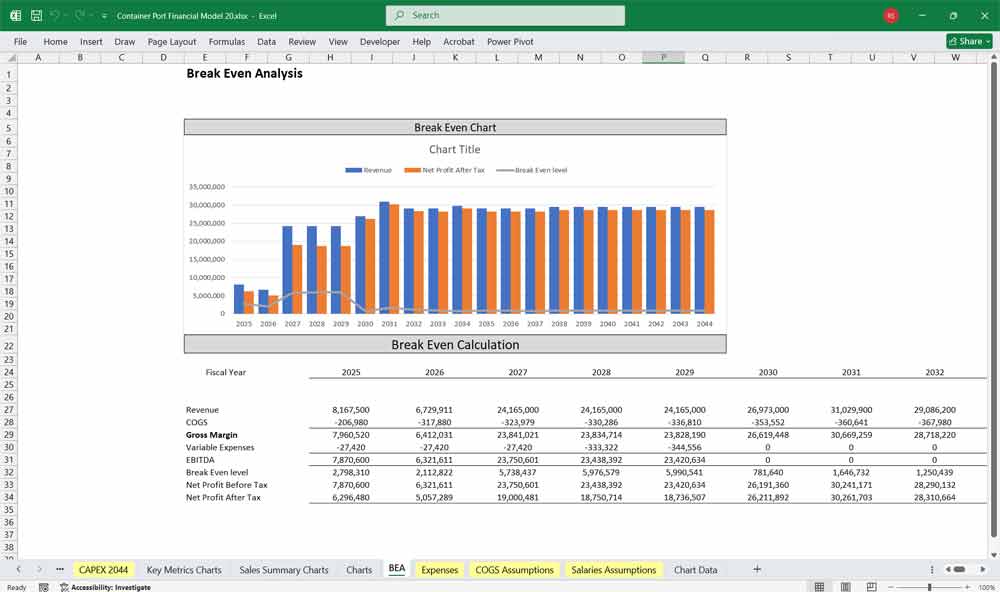Select cell with the Break Even level value 781,640
This screenshot has width=1000, height=592.
point(768,472)
